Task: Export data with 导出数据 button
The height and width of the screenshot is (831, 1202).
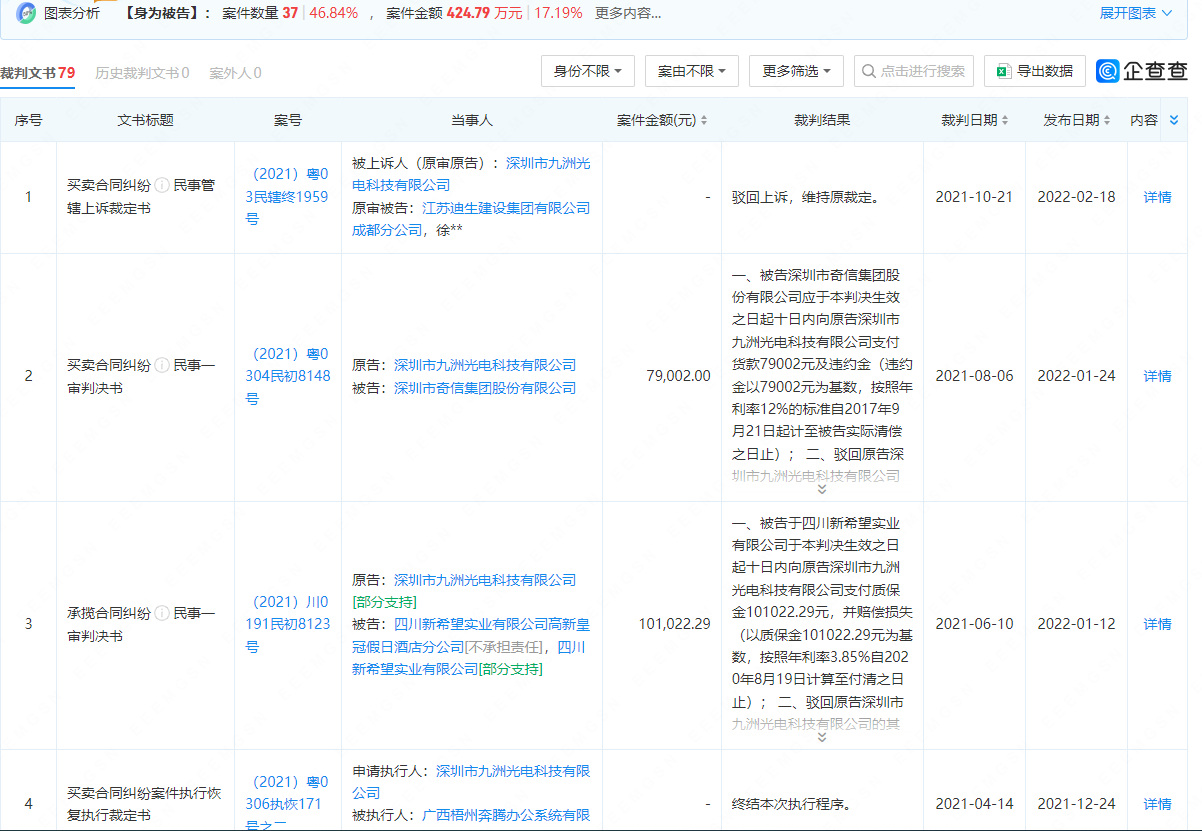Action: (1035, 71)
